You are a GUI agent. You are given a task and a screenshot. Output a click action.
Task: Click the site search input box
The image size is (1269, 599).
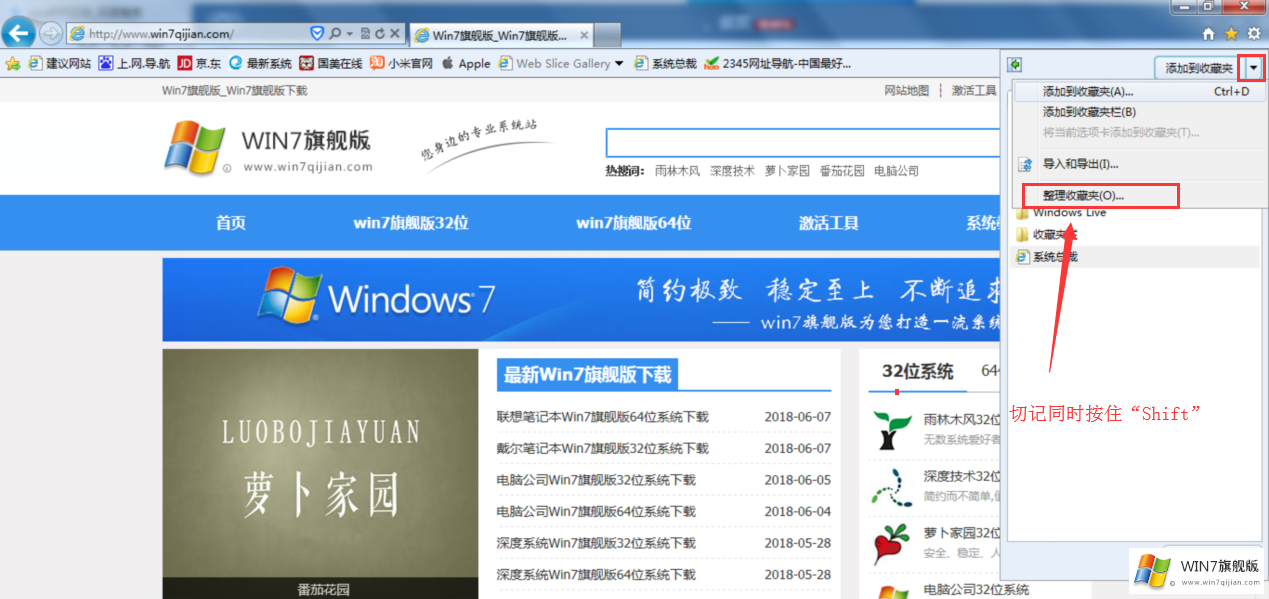[803, 142]
